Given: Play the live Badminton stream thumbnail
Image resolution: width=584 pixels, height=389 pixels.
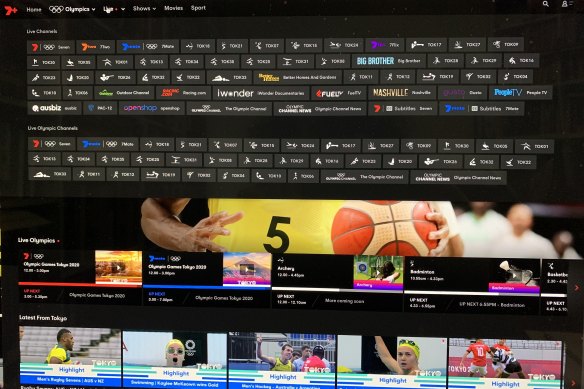Looking at the screenshot, I should click(514, 276).
